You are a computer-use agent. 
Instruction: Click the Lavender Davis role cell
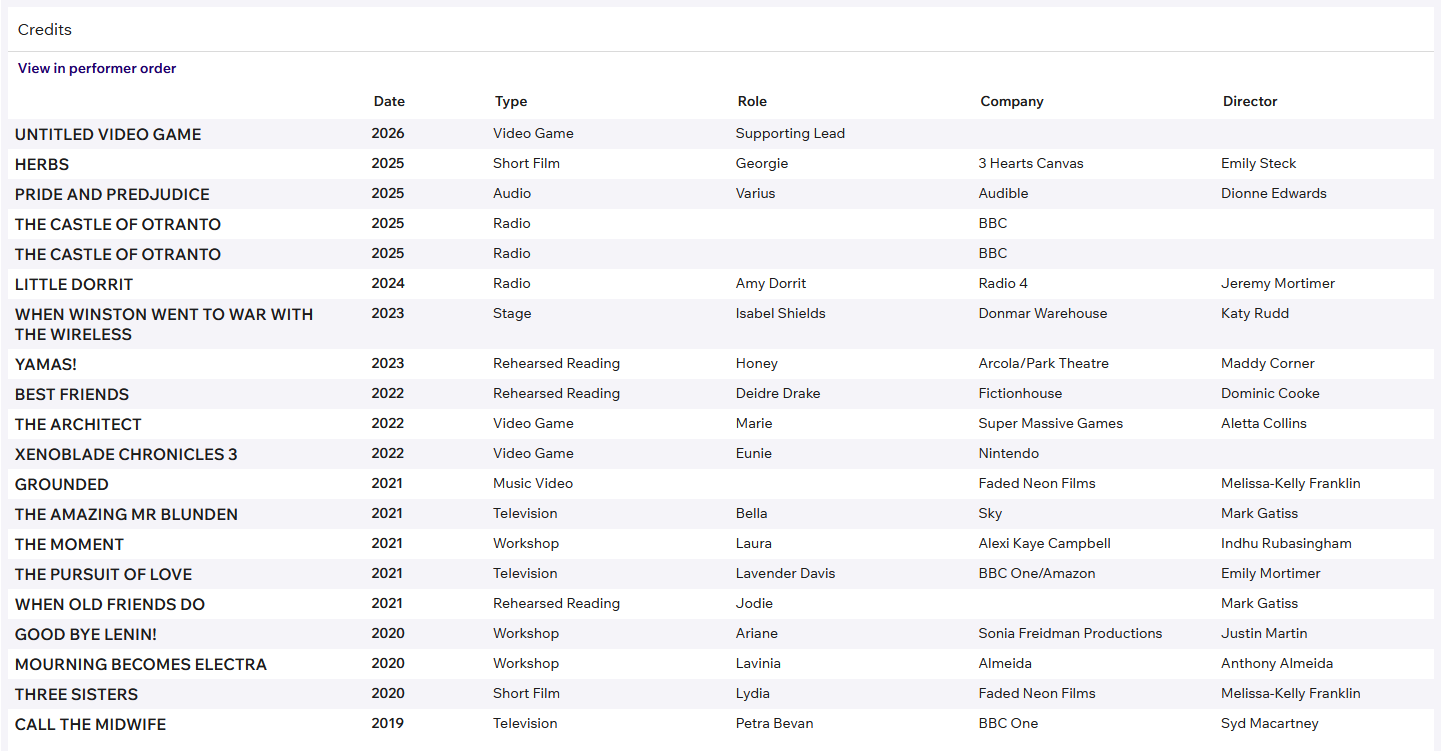[x=786, y=573]
